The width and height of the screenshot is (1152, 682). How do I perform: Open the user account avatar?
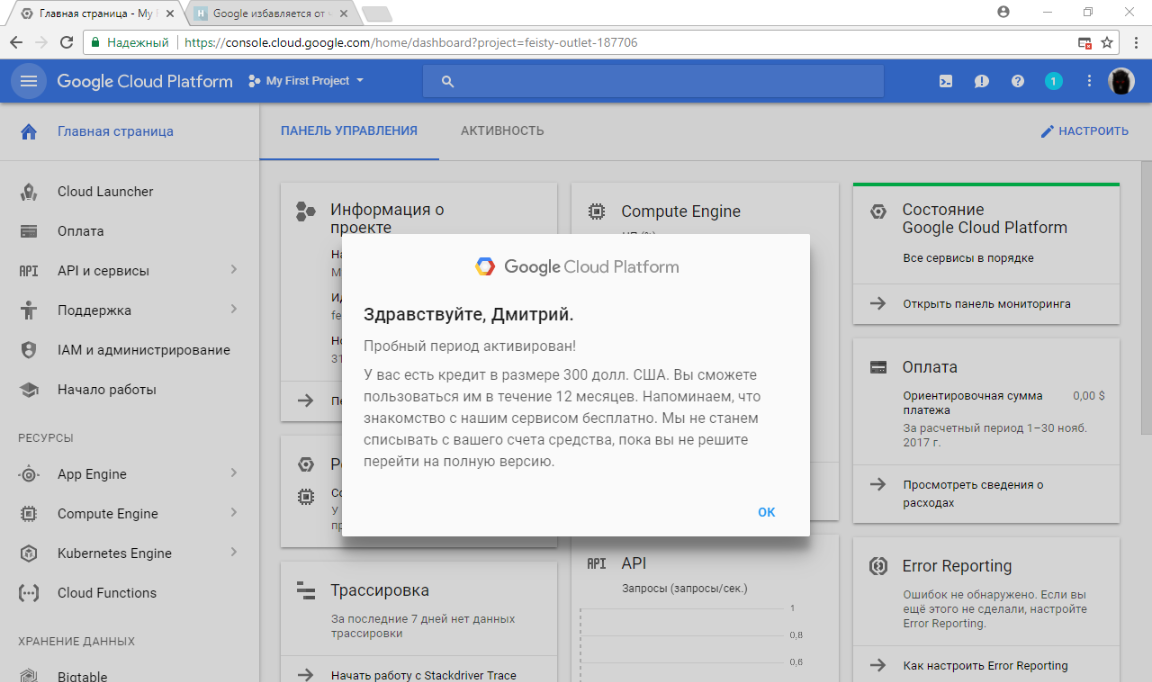pos(1121,81)
